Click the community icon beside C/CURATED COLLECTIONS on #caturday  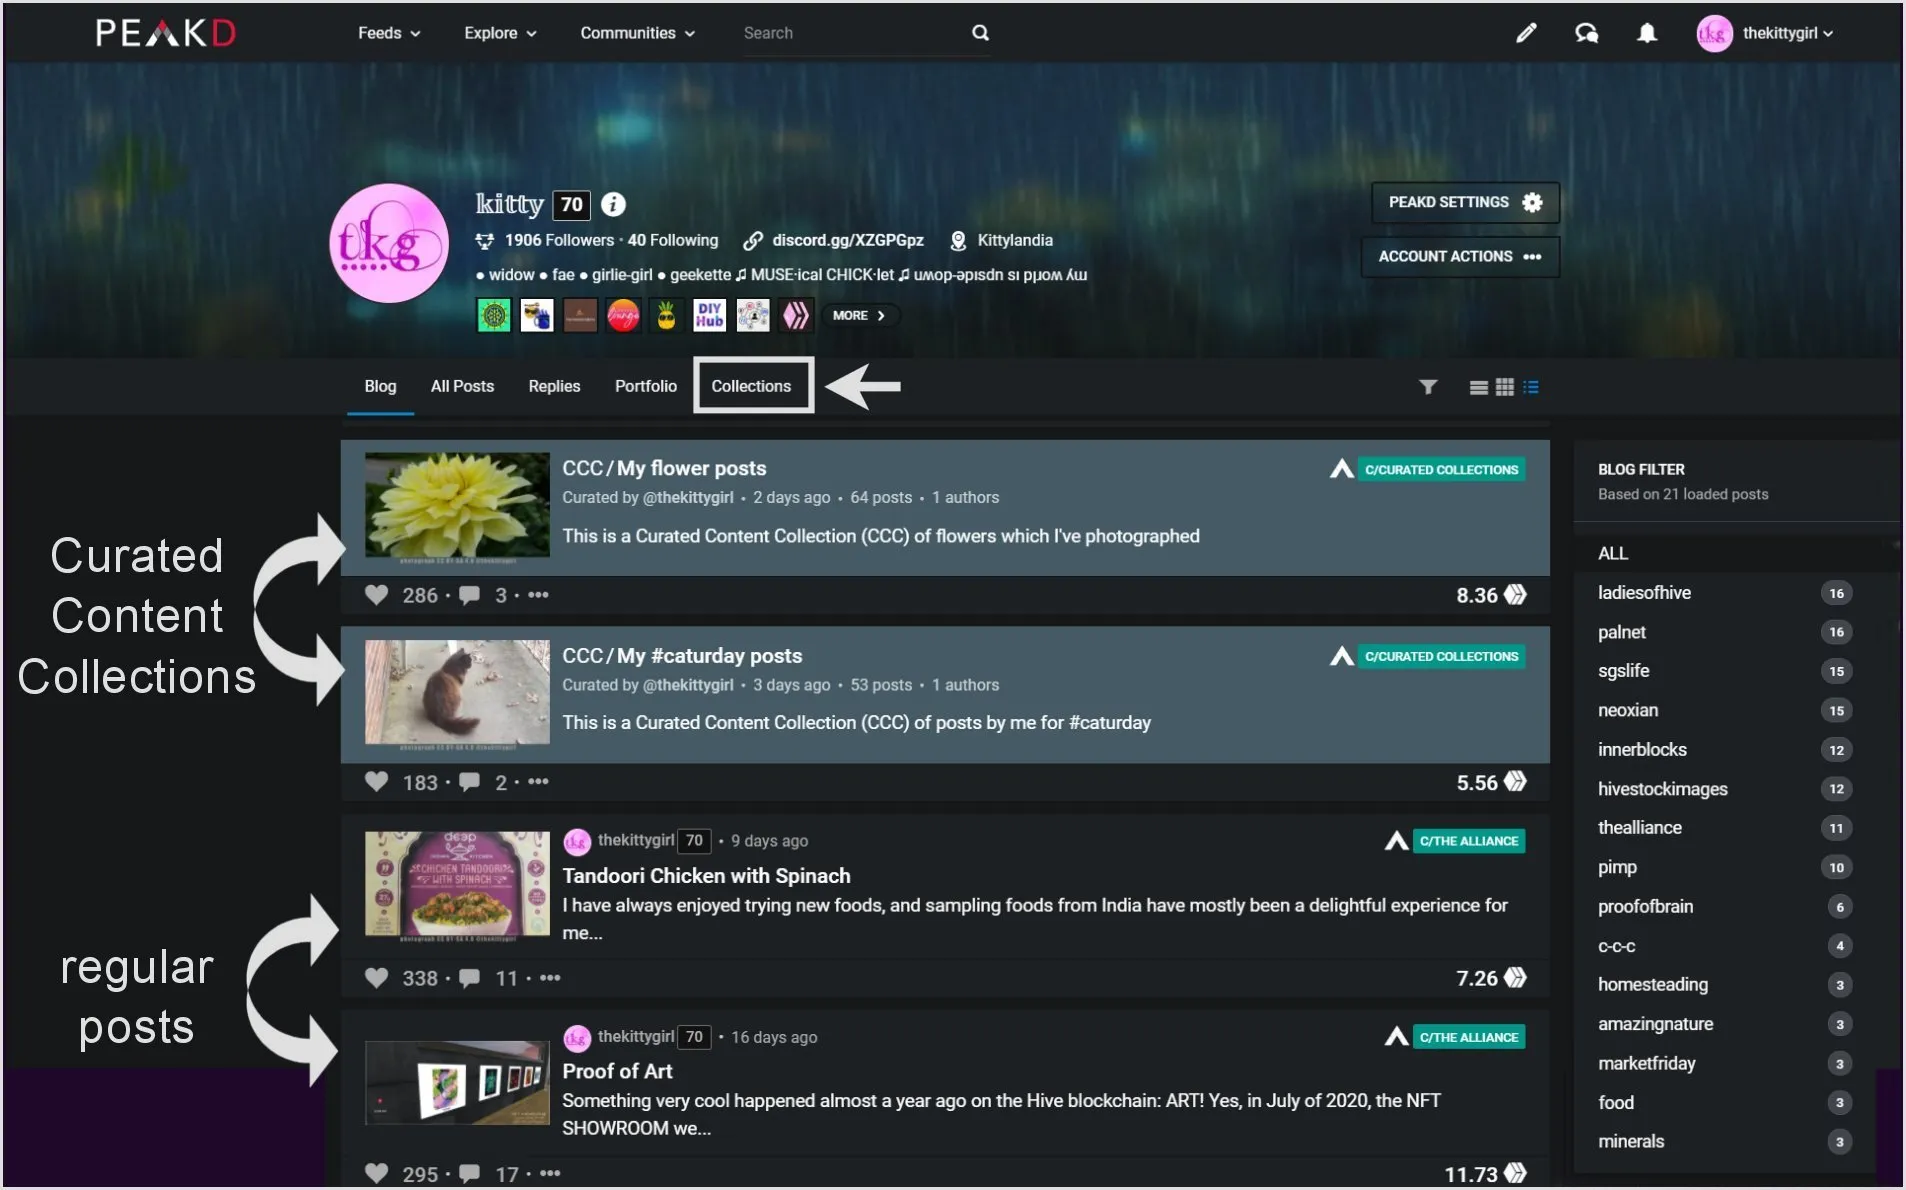pyautogui.click(x=1341, y=656)
